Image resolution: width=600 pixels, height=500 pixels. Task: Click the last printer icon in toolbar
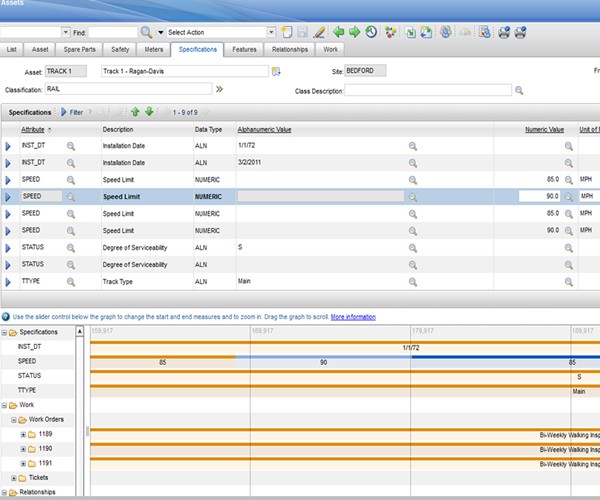(x=520, y=32)
